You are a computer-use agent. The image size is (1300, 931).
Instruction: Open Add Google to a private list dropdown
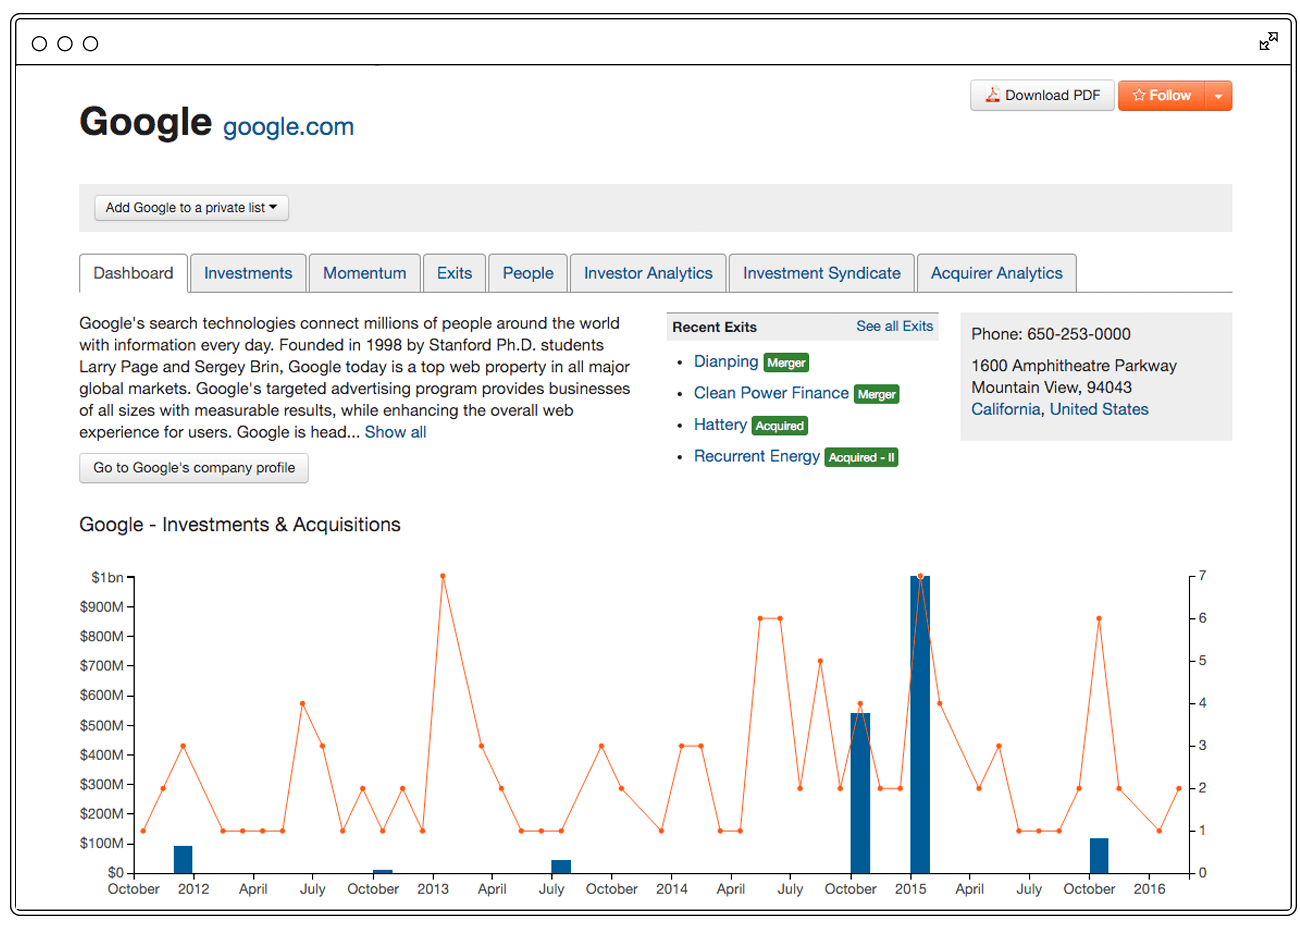click(191, 208)
